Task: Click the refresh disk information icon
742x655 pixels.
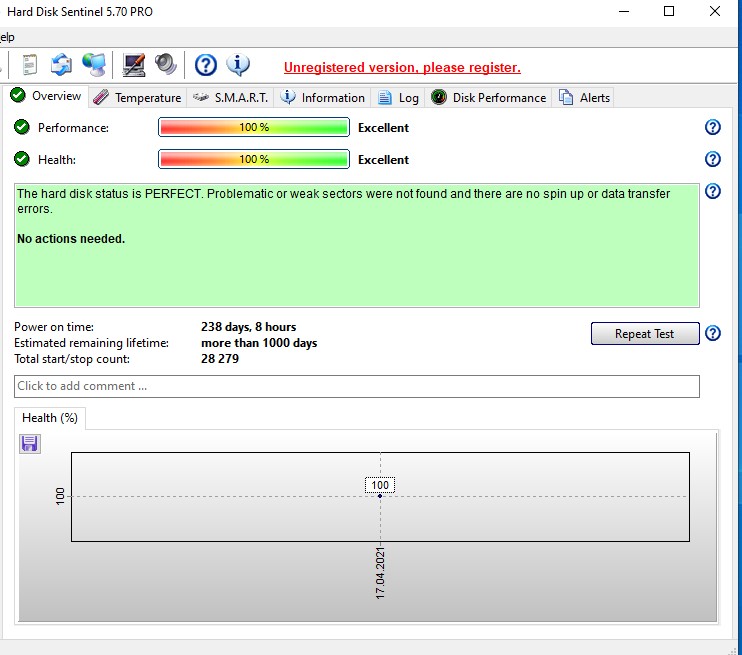Action: 61,64
